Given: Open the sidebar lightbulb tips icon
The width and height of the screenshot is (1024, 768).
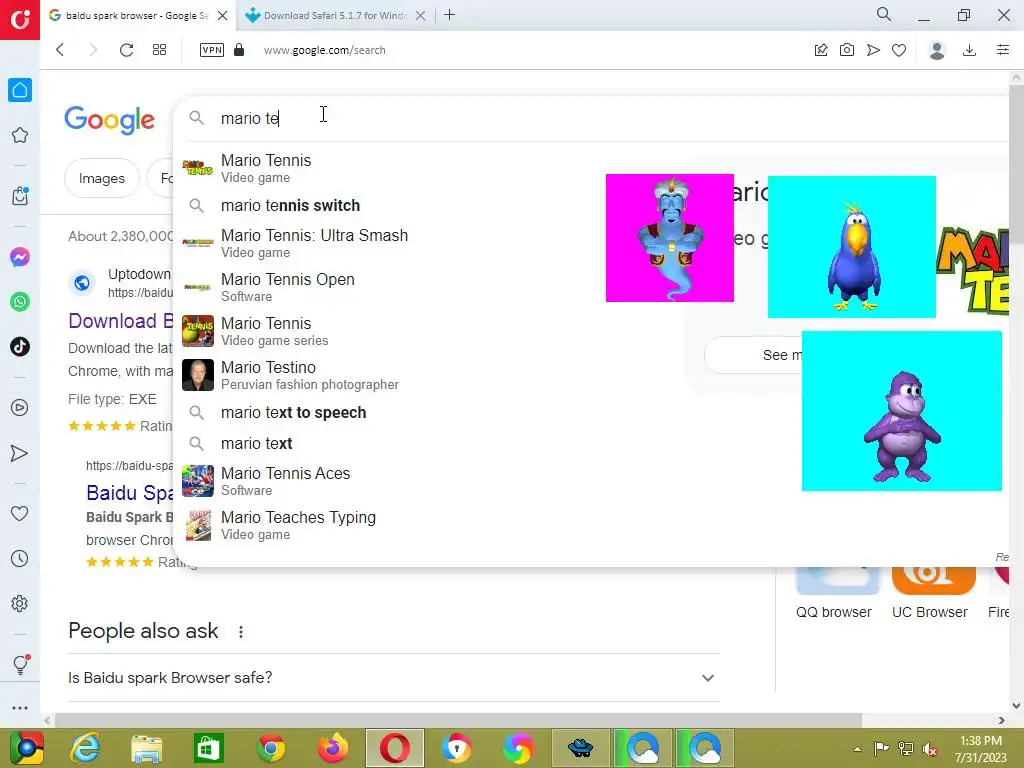Looking at the screenshot, I should [20, 664].
